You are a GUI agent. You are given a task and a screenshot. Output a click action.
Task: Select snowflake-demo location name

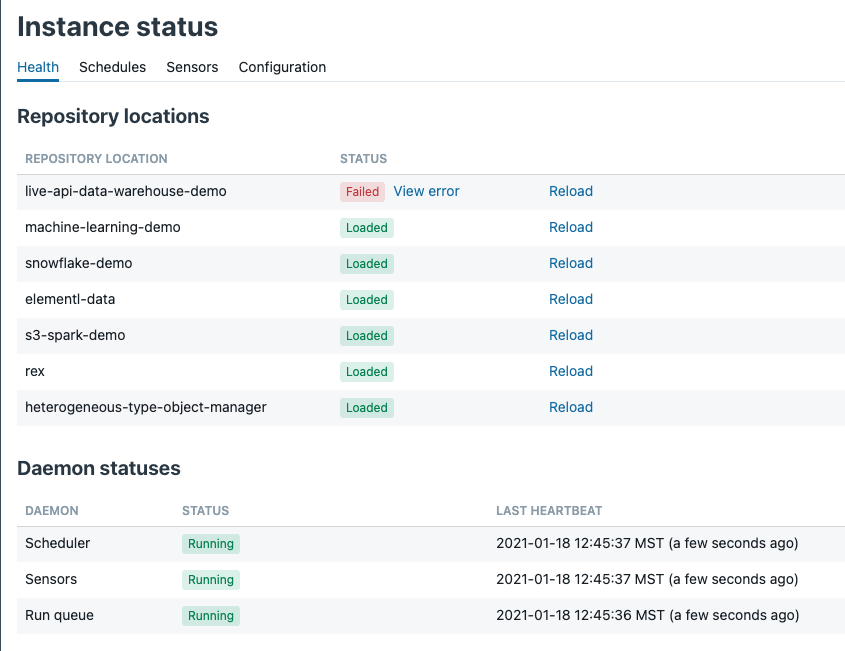click(79, 264)
